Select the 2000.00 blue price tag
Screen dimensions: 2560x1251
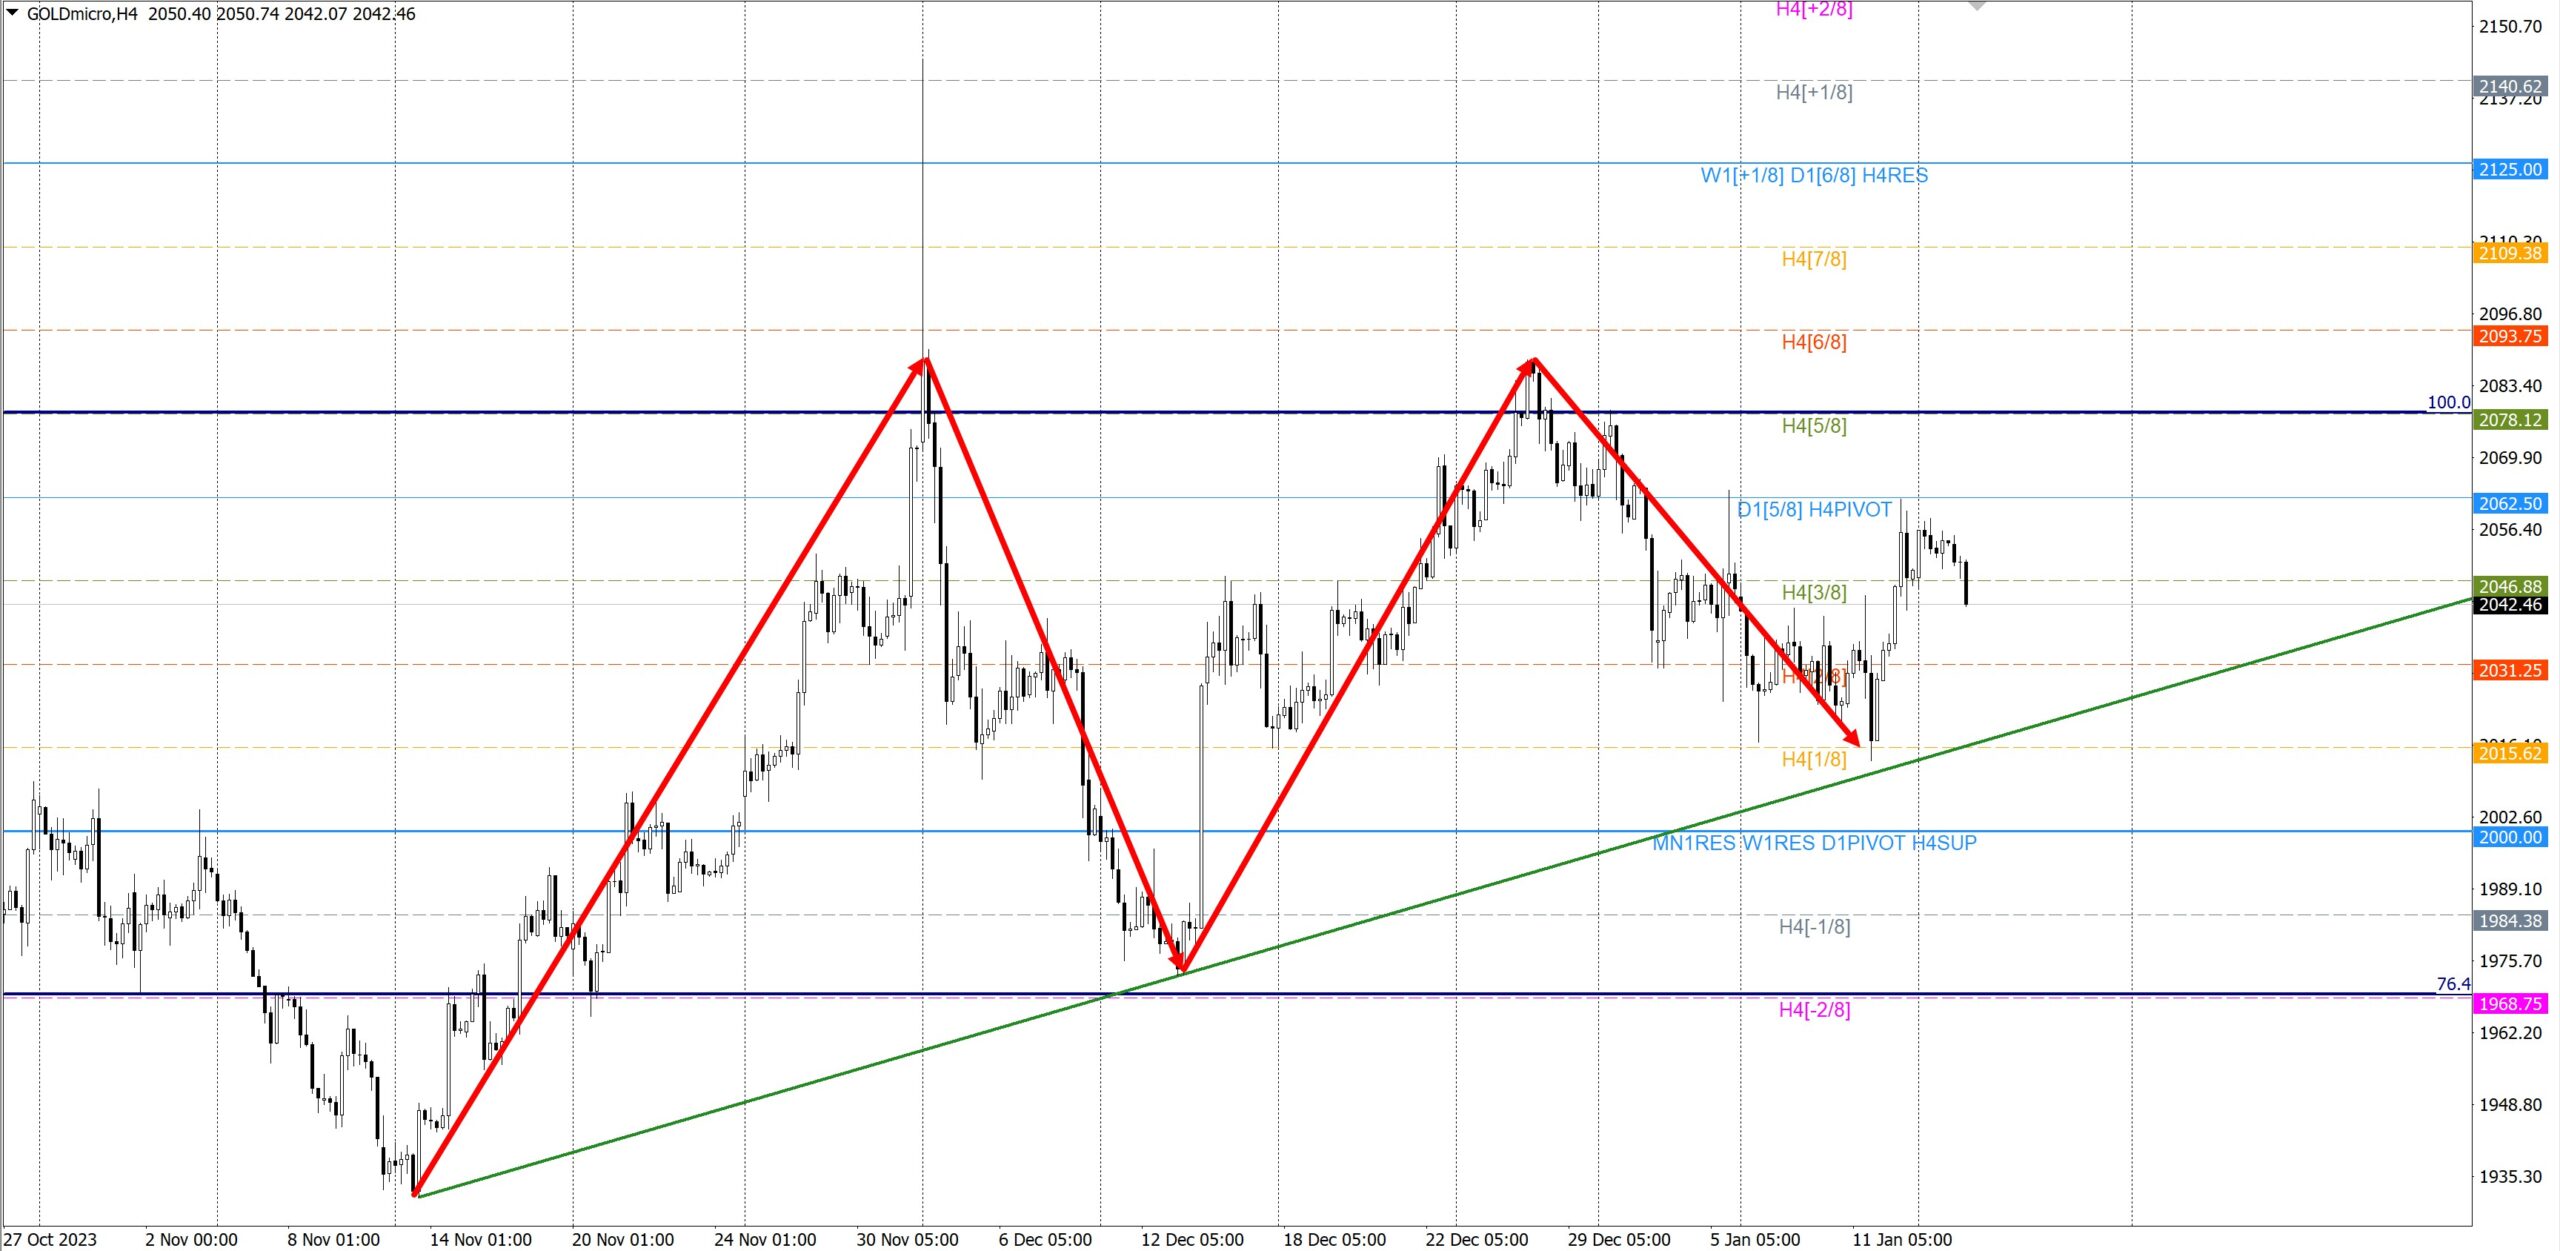coord(2510,837)
